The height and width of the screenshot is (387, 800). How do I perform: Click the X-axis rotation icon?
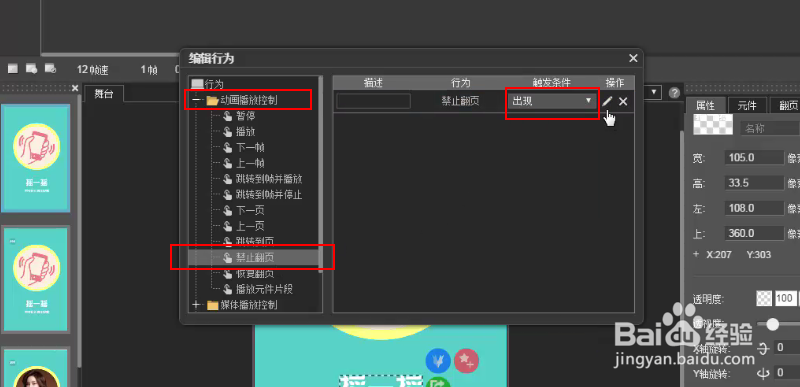point(763,348)
